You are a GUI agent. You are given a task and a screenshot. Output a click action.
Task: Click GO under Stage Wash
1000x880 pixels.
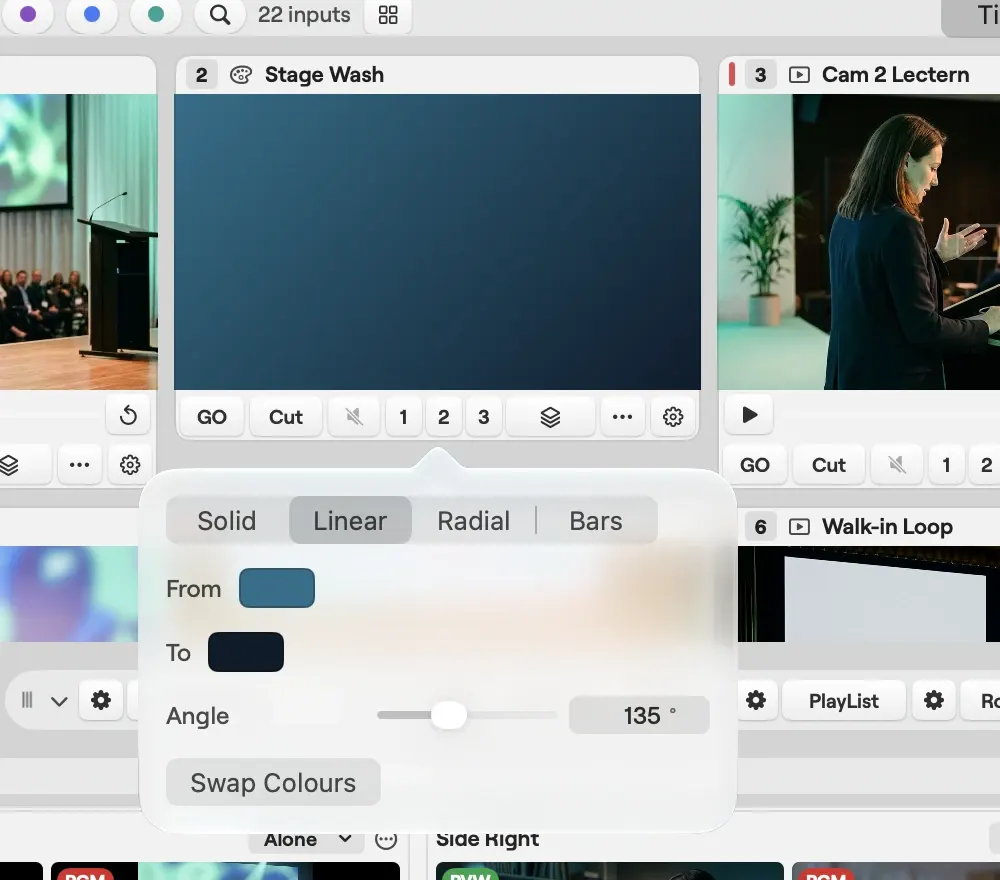(212, 417)
